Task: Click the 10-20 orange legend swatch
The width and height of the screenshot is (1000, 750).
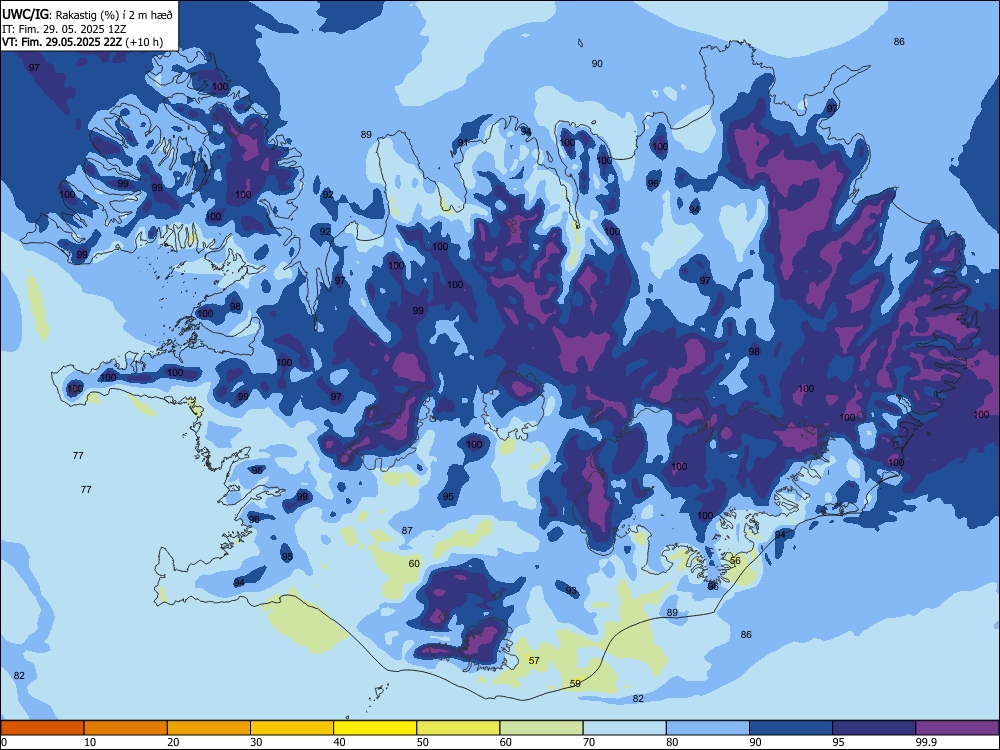Action: [x=126, y=728]
